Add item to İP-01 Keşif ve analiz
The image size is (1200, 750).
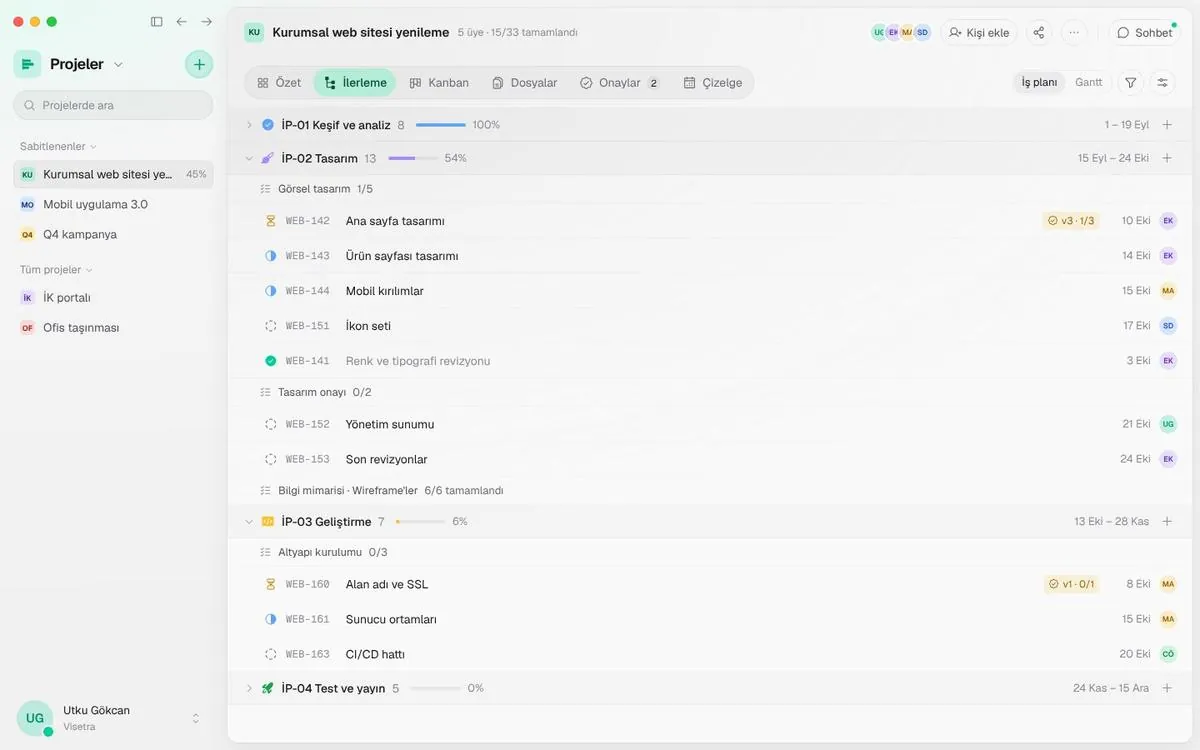pos(1167,125)
